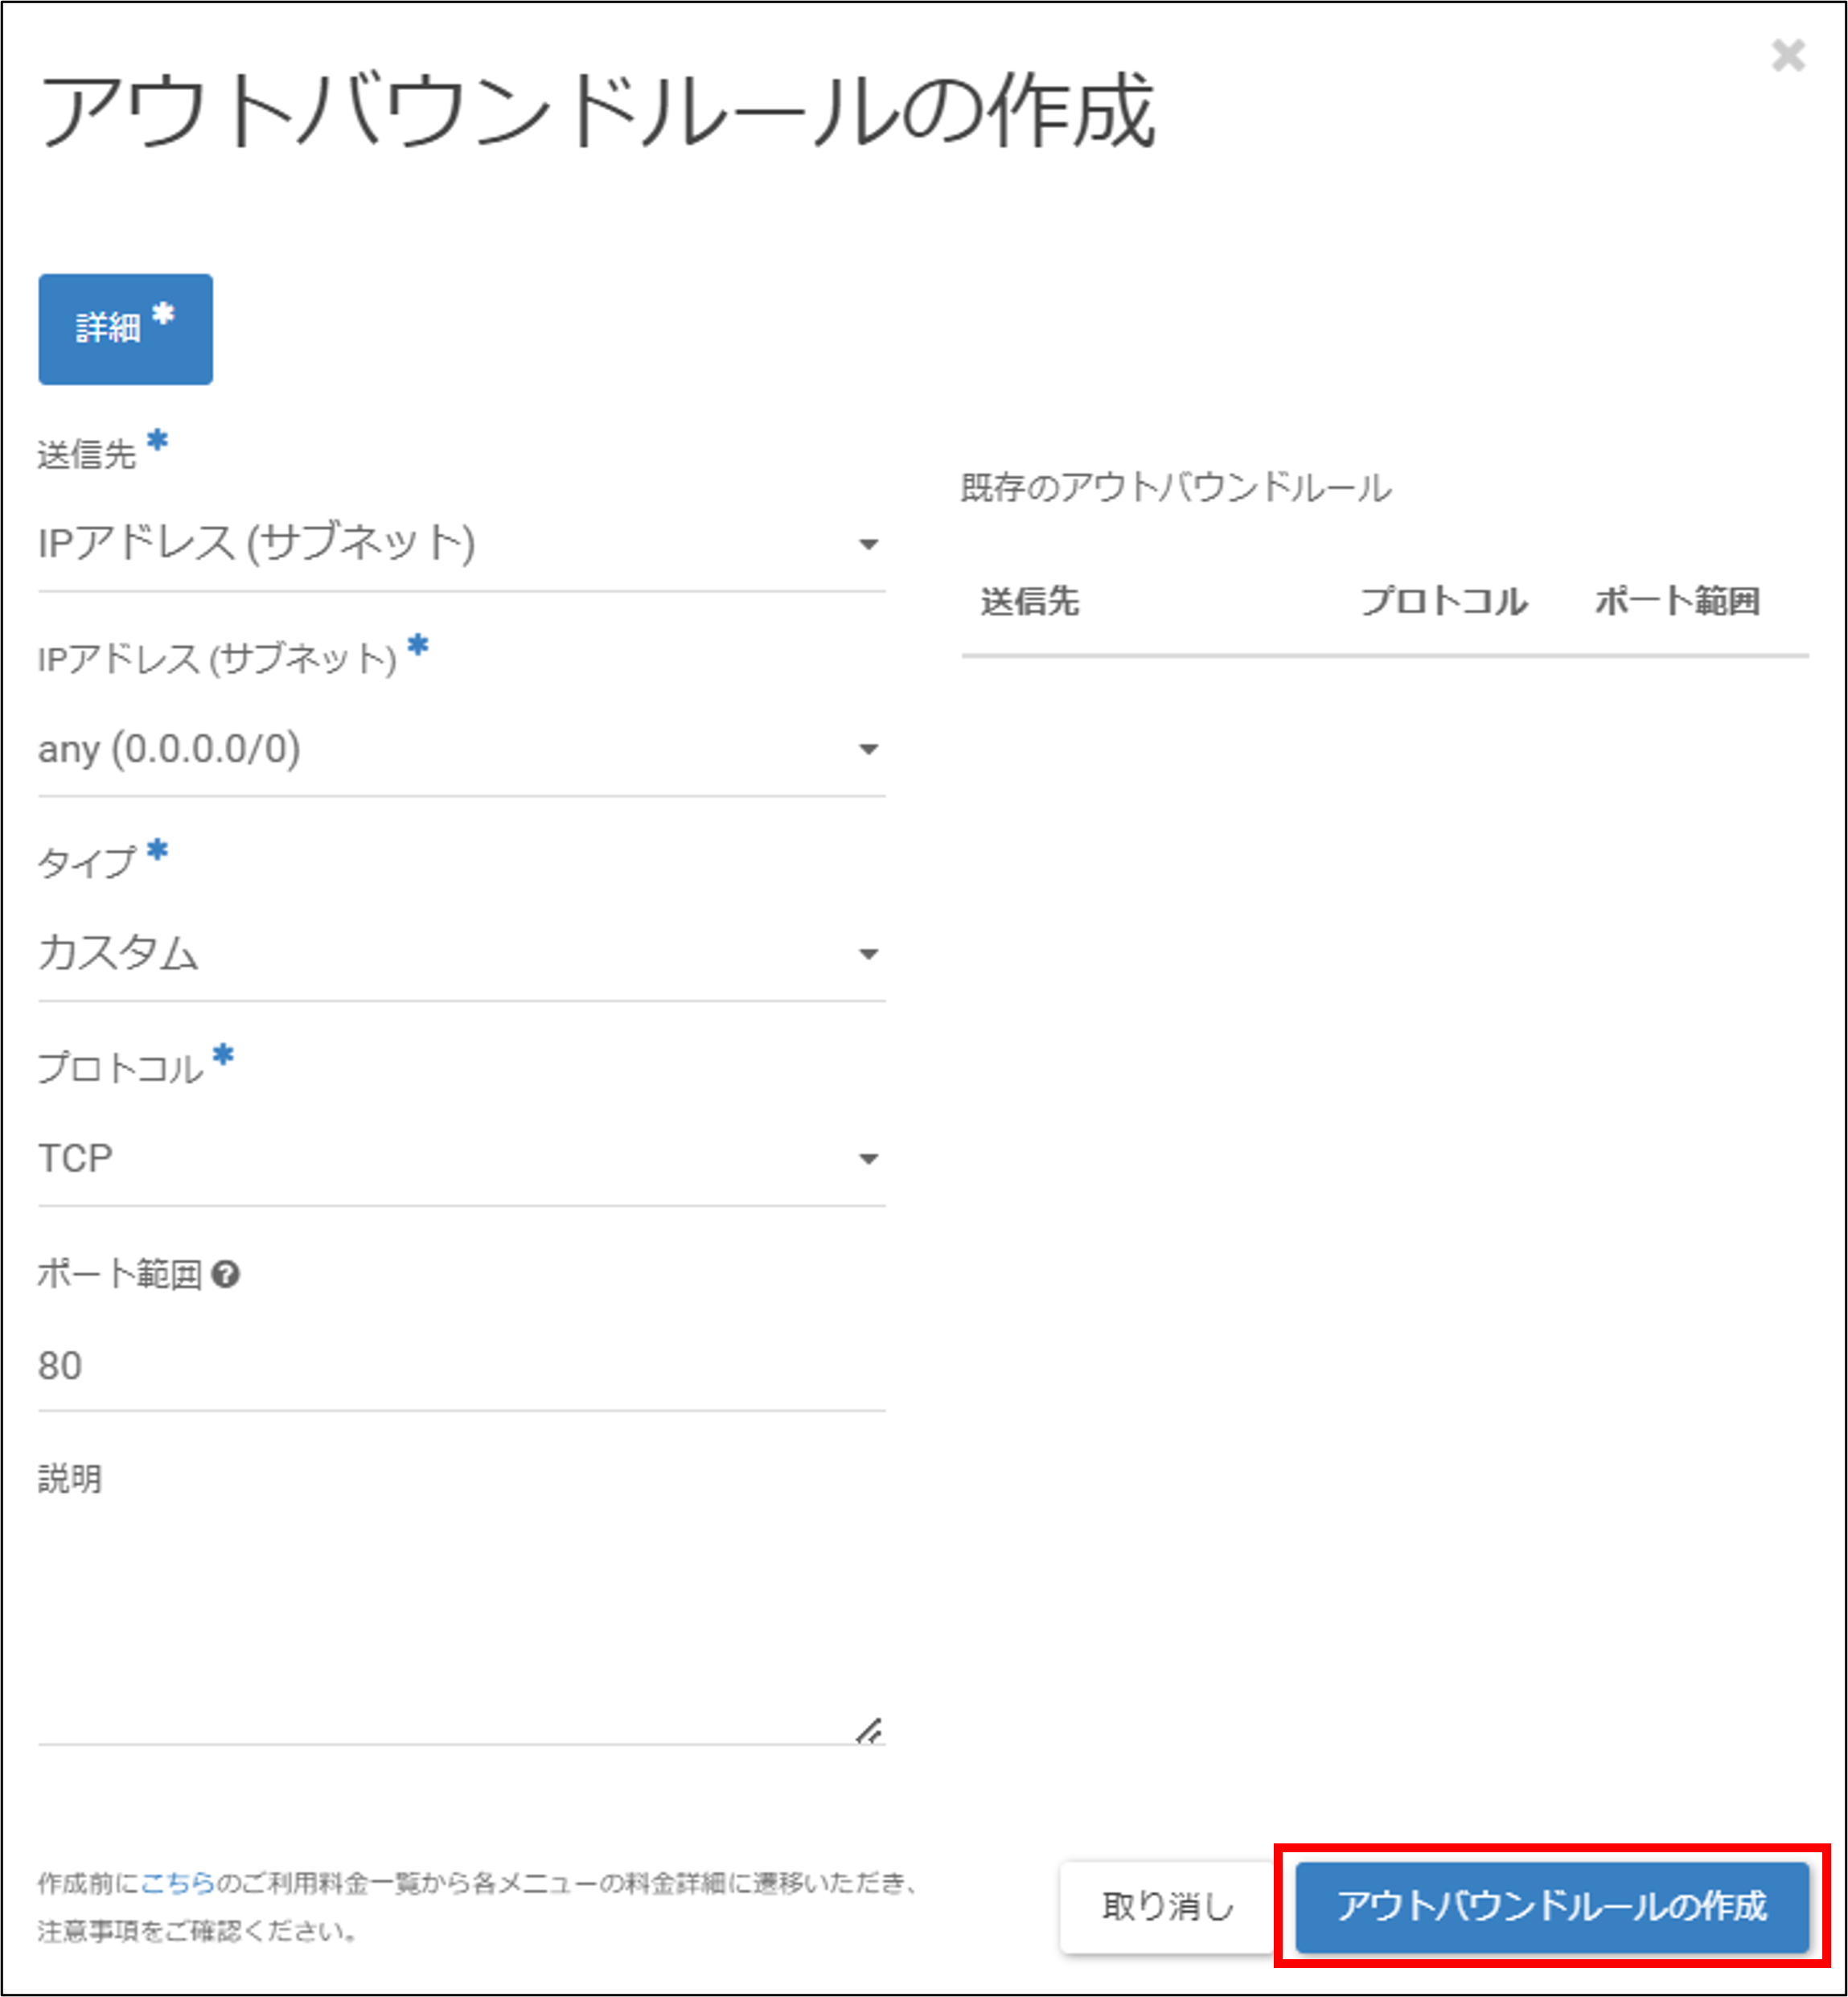Open the any (0.0.0.0/0) subnet dropdown
Viewport: 1848px width, 1997px height.
461,749
